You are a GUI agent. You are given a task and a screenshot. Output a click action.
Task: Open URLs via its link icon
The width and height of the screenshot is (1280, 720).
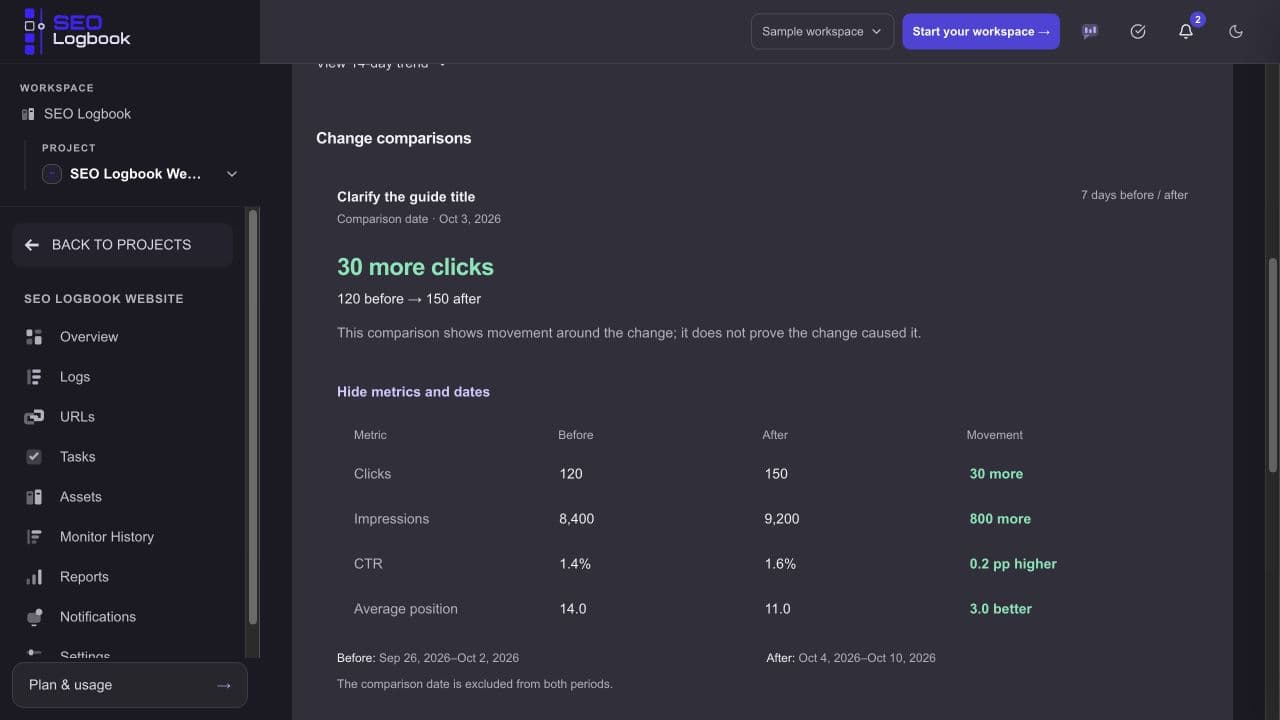click(x=34, y=417)
